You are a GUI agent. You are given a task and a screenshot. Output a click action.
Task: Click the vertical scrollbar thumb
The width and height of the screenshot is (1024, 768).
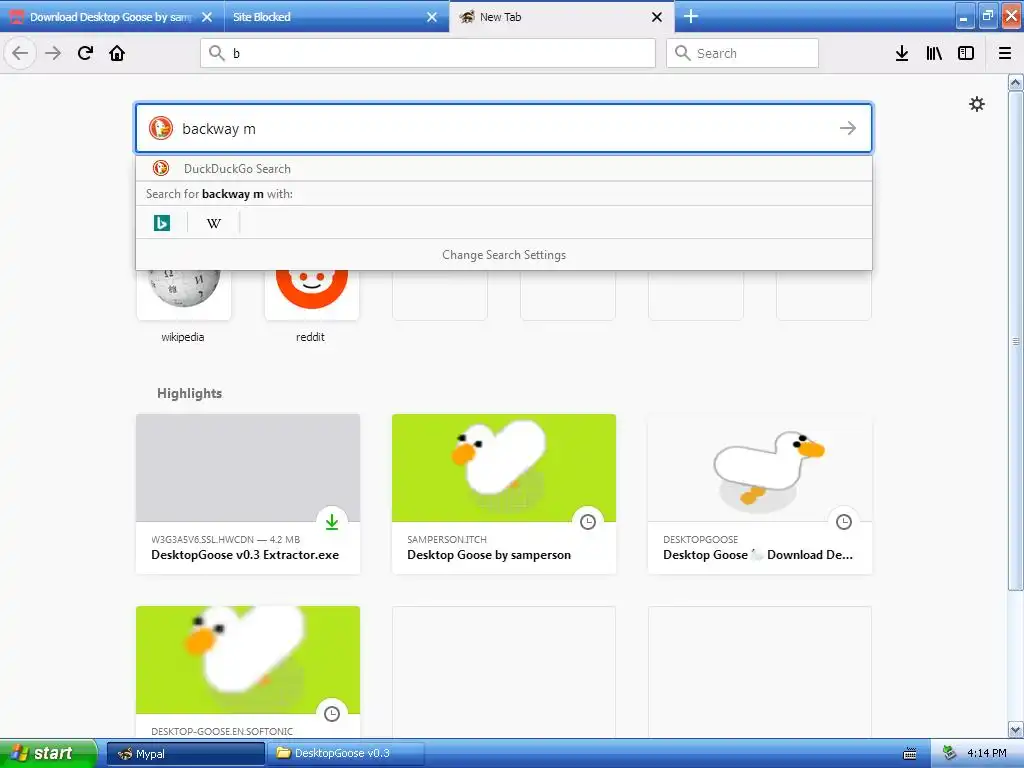(1016, 341)
